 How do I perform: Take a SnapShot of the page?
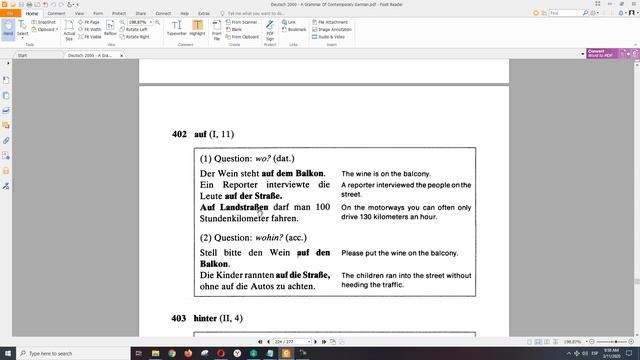(x=44, y=22)
